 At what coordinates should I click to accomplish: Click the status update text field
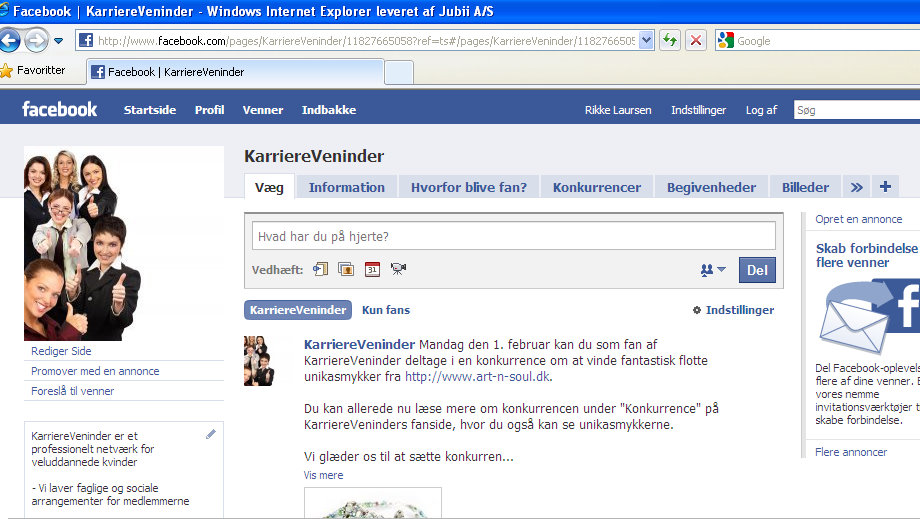513,236
